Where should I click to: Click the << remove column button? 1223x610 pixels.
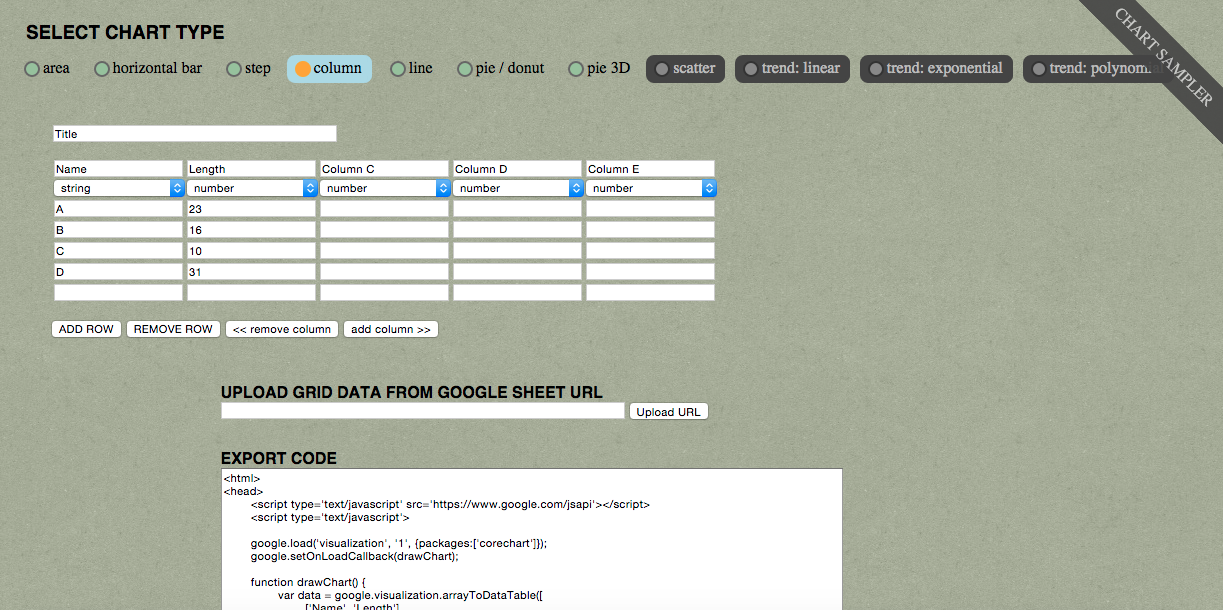click(282, 329)
